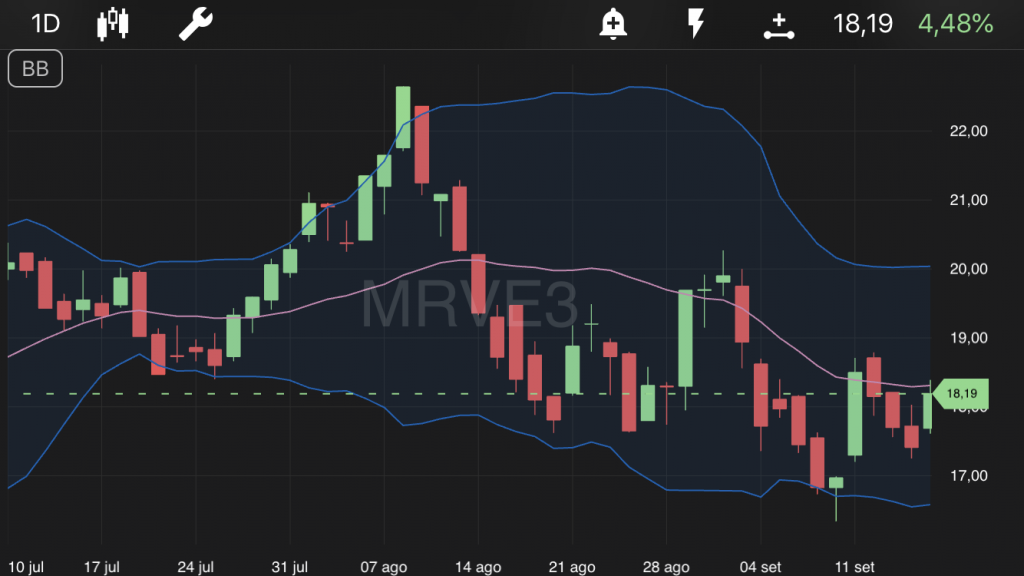Viewport: 1024px width, 576px height.
Task: Click the 24 jul date label
Action: (x=196, y=567)
